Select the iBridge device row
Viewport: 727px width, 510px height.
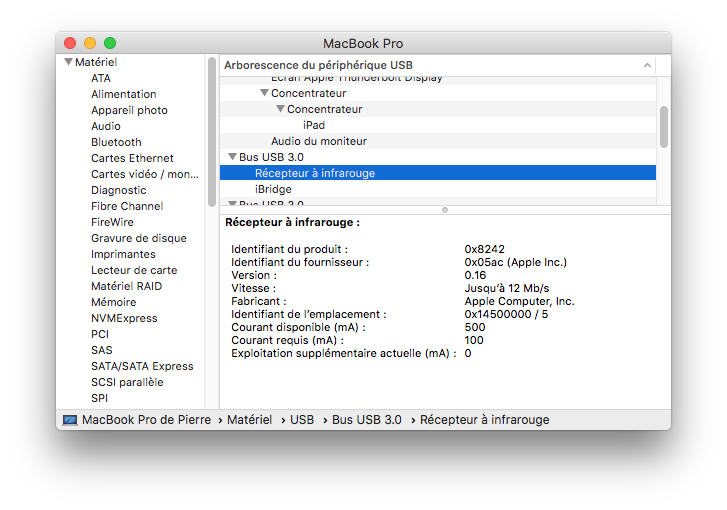point(438,189)
